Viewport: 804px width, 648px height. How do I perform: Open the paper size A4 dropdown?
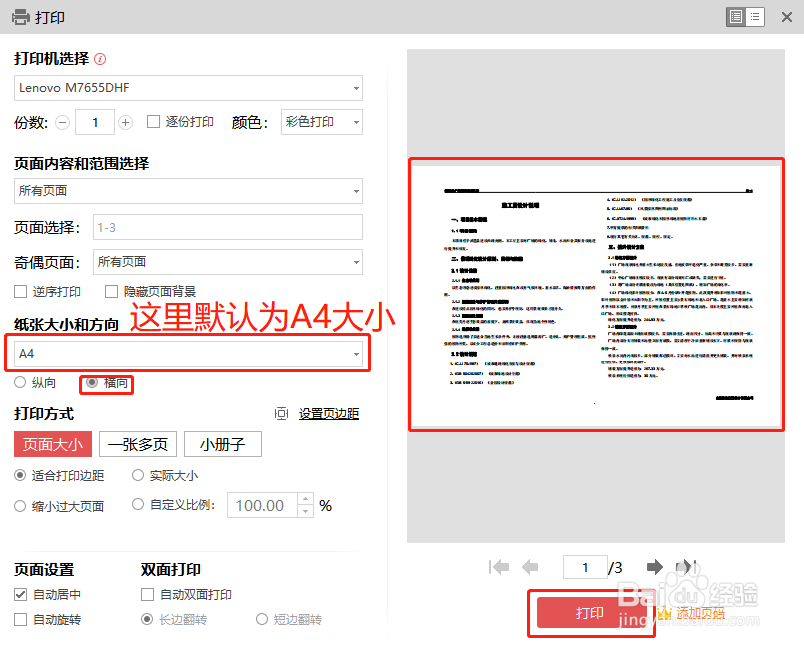pyautogui.click(x=187, y=354)
